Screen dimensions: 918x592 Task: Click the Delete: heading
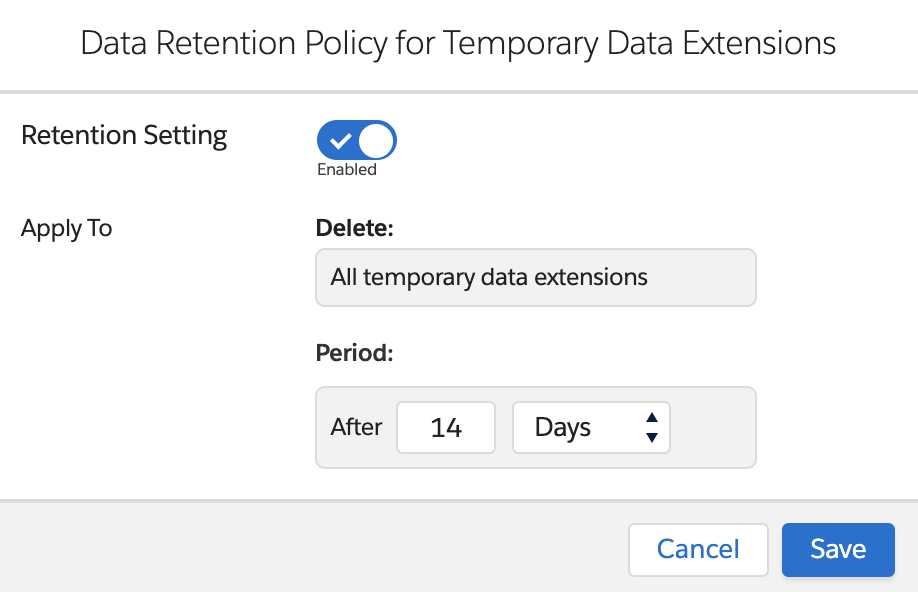pos(355,228)
